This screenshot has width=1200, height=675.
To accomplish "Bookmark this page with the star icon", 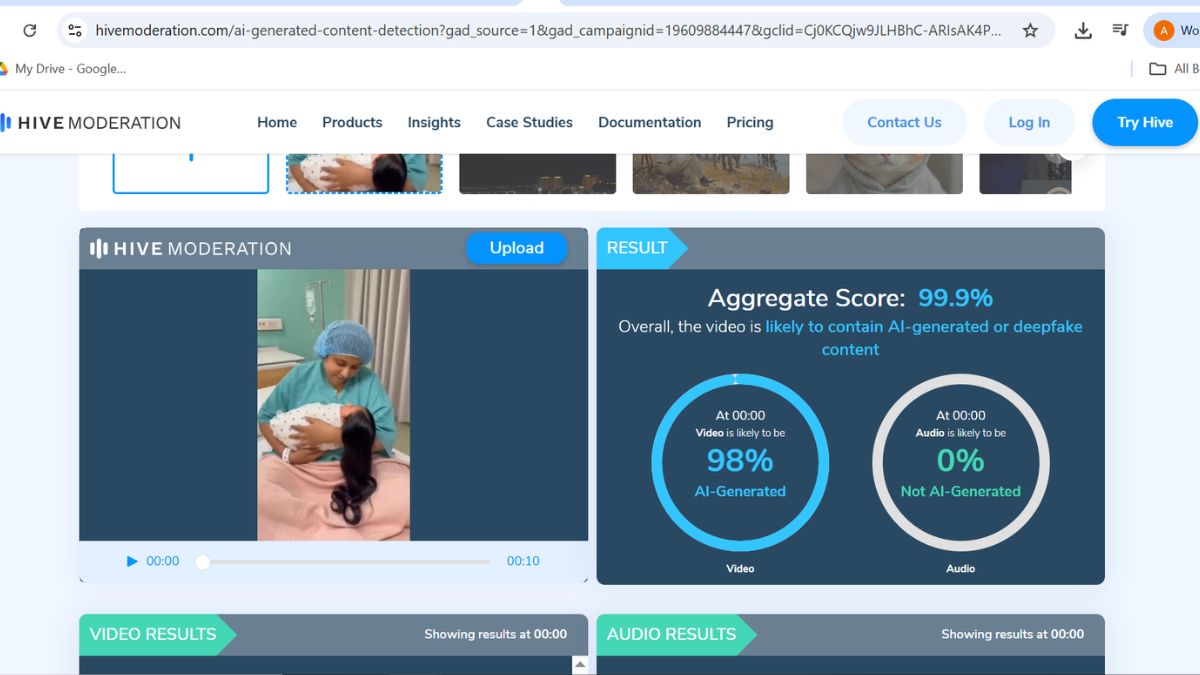I will click(1030, 31).
